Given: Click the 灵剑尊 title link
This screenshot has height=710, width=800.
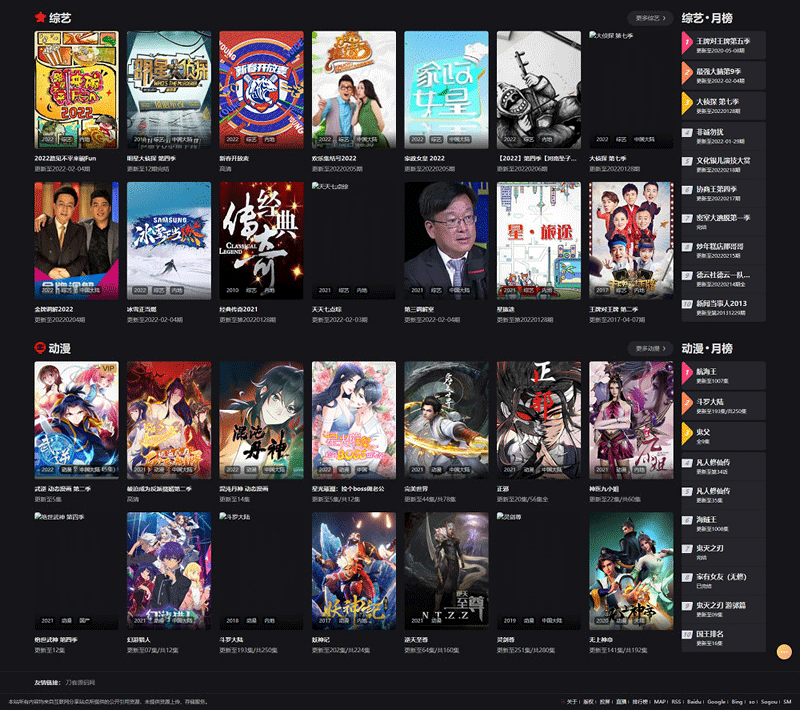Looking at the screenshot, I should [506, 640].
